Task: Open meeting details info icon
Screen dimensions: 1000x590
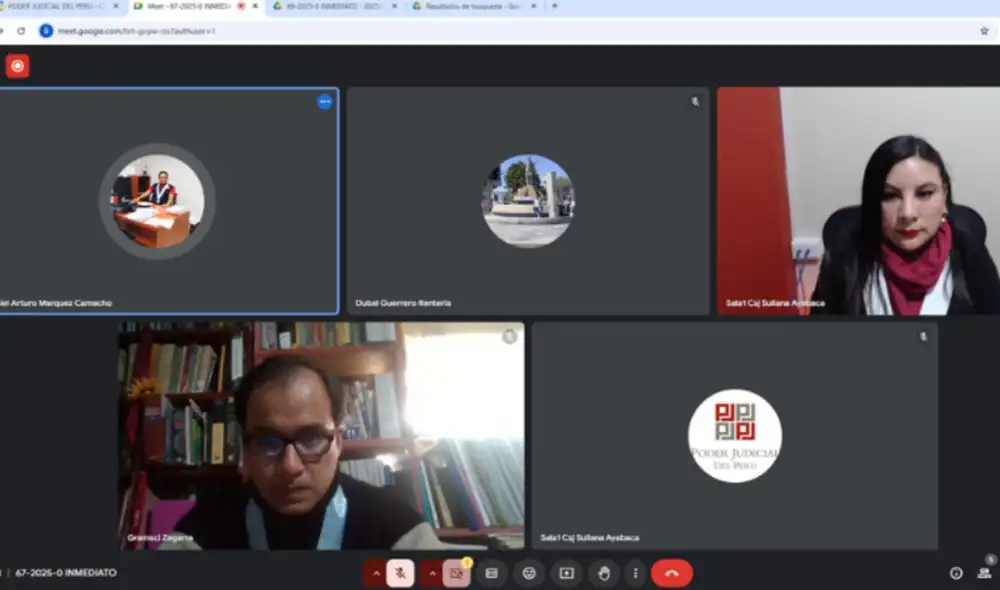Action: click(x=956, y=573)
